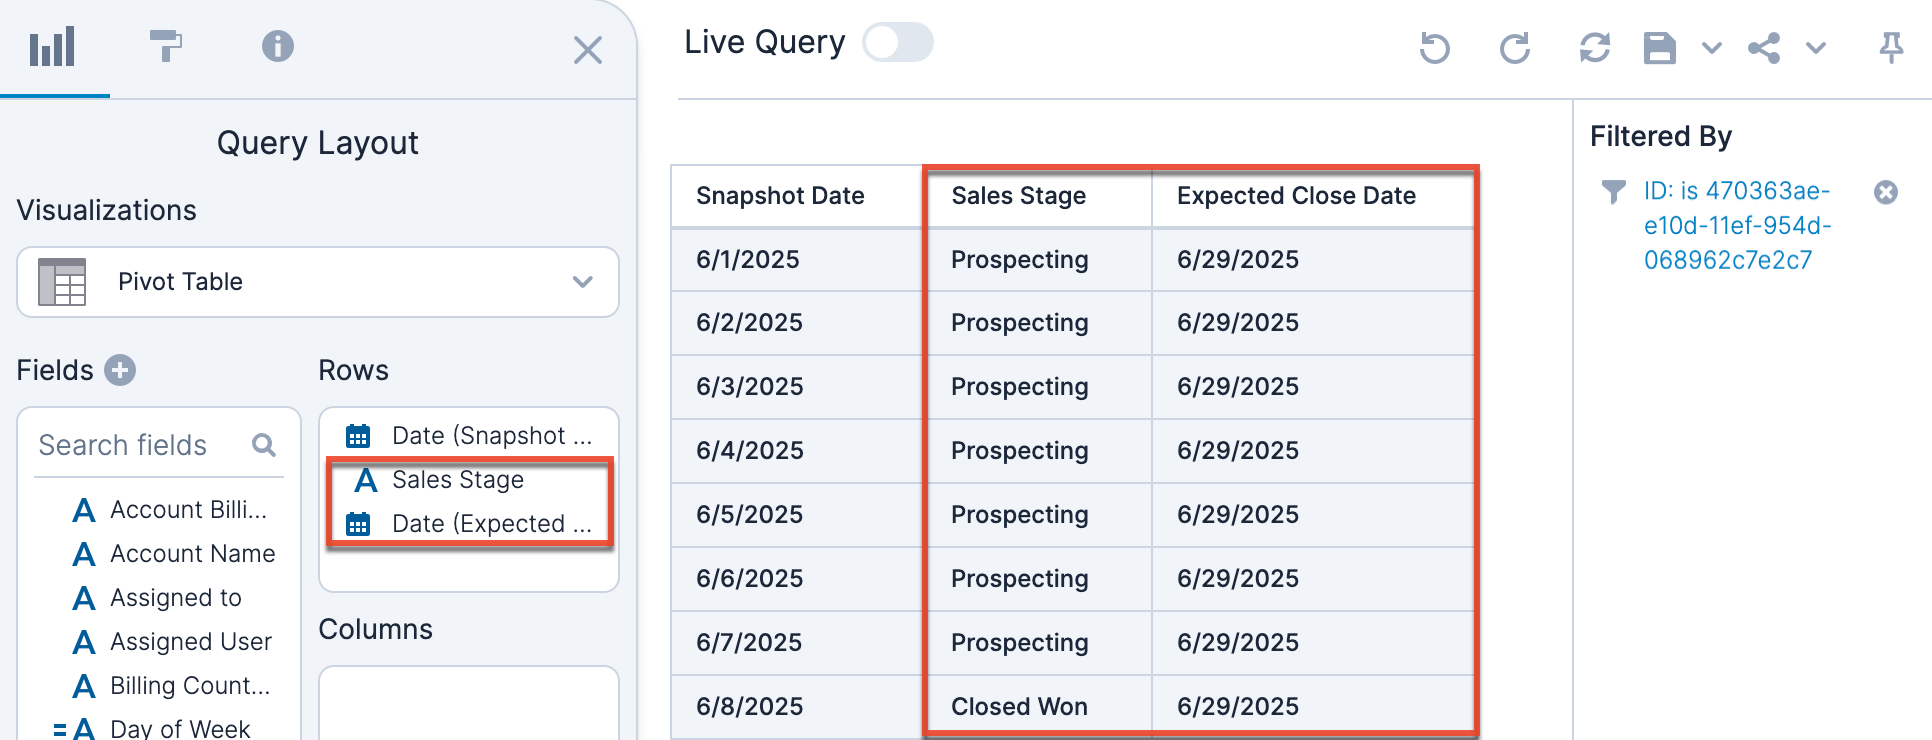Switch to the paint roller format tab
Screen dimensions: 1932x740
(x=165, y=46)
